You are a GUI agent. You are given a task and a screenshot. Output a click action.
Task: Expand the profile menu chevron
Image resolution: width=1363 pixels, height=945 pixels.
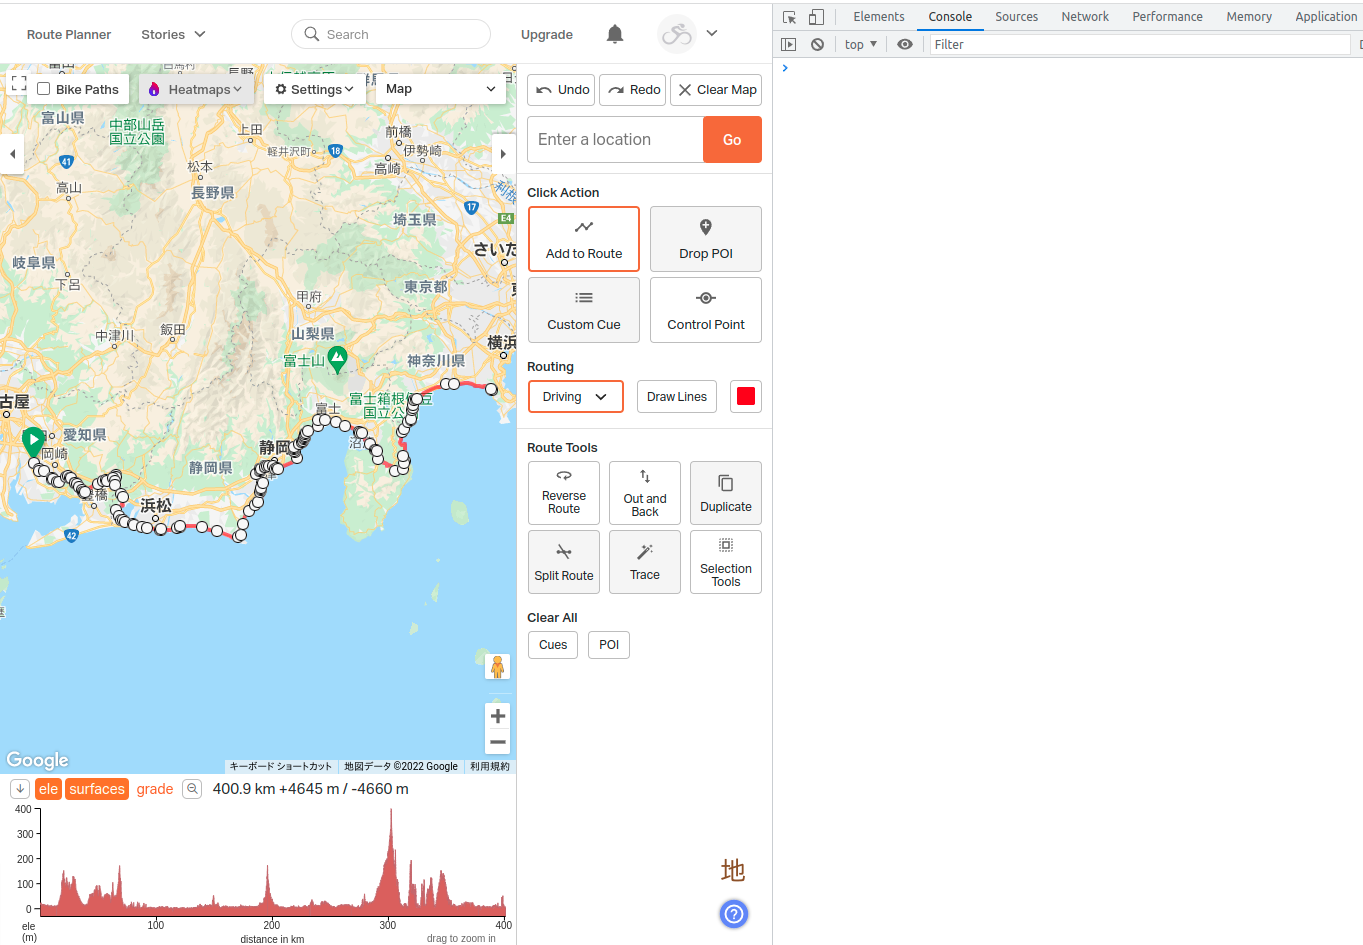[x=712, y=33]
